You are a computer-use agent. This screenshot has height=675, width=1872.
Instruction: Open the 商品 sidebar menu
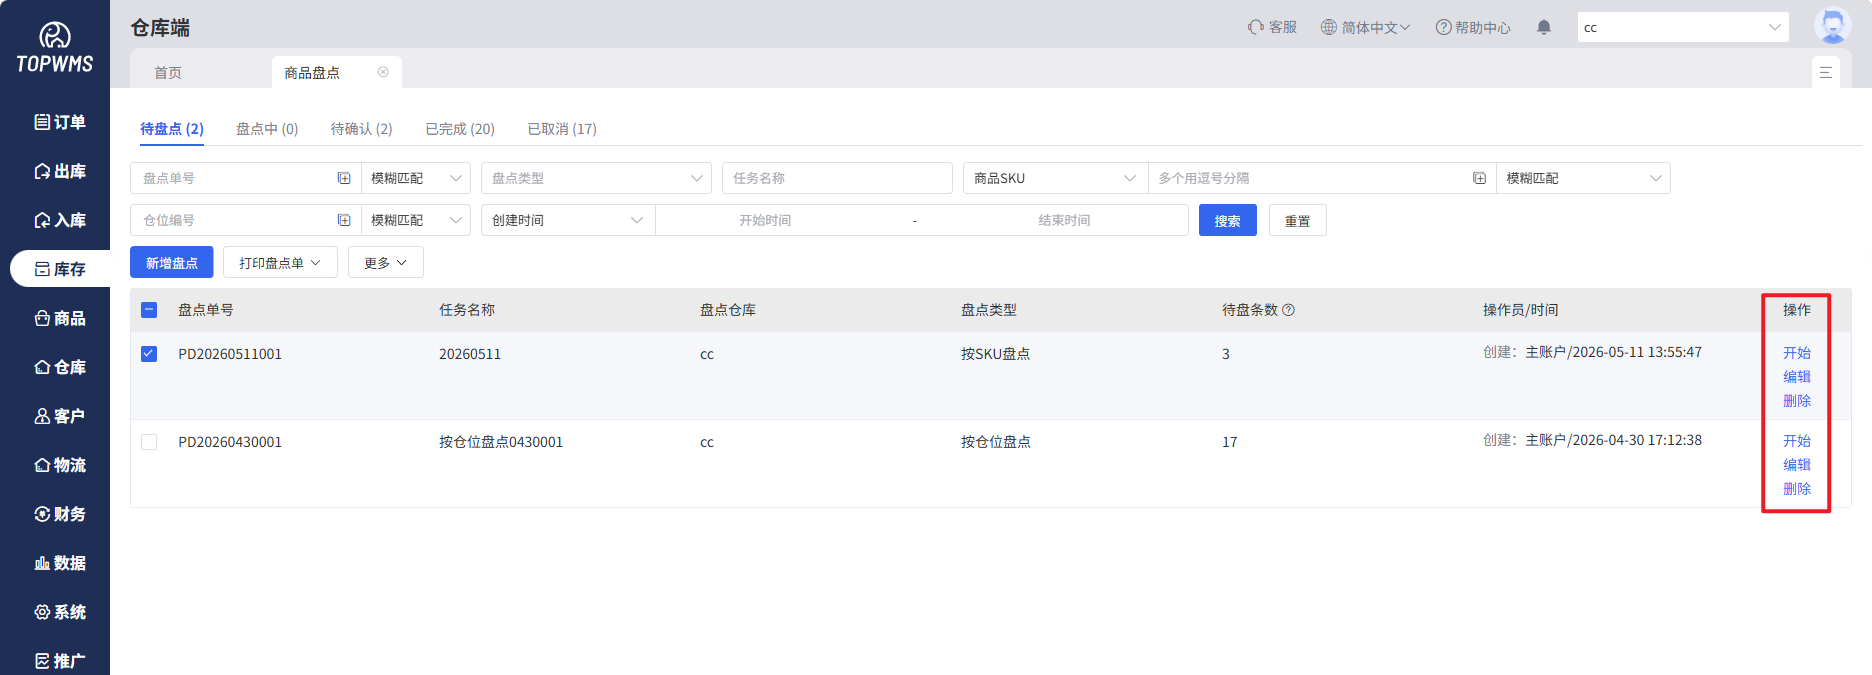pyautogui.click(x=60, y=318)
